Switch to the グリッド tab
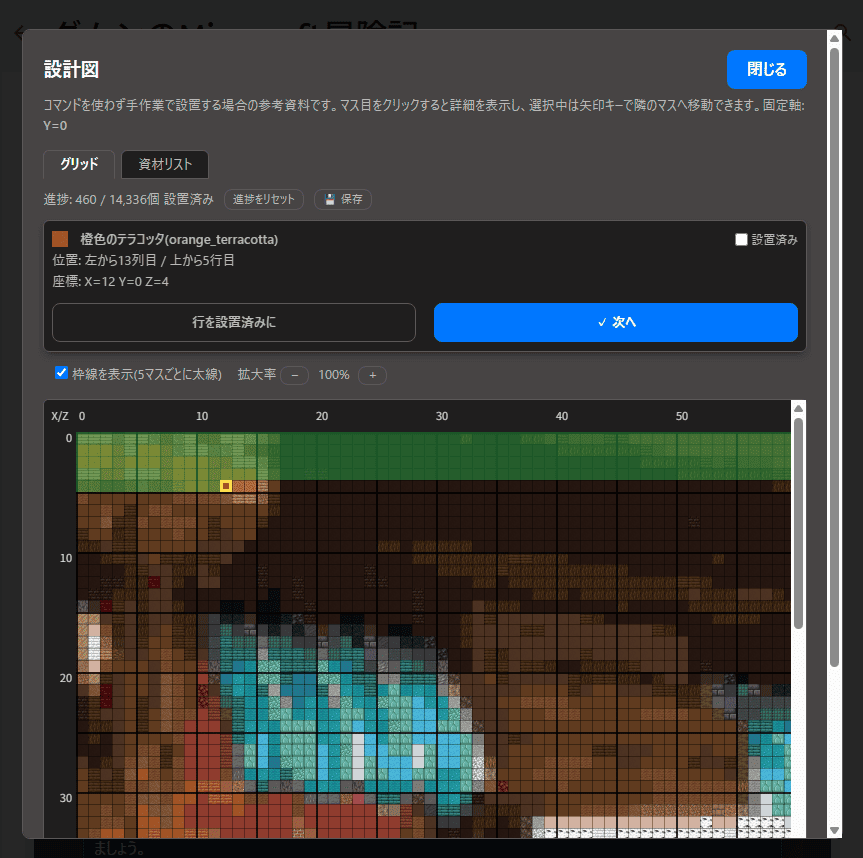The height and width of the screenshot is (858, 863). 79,164
